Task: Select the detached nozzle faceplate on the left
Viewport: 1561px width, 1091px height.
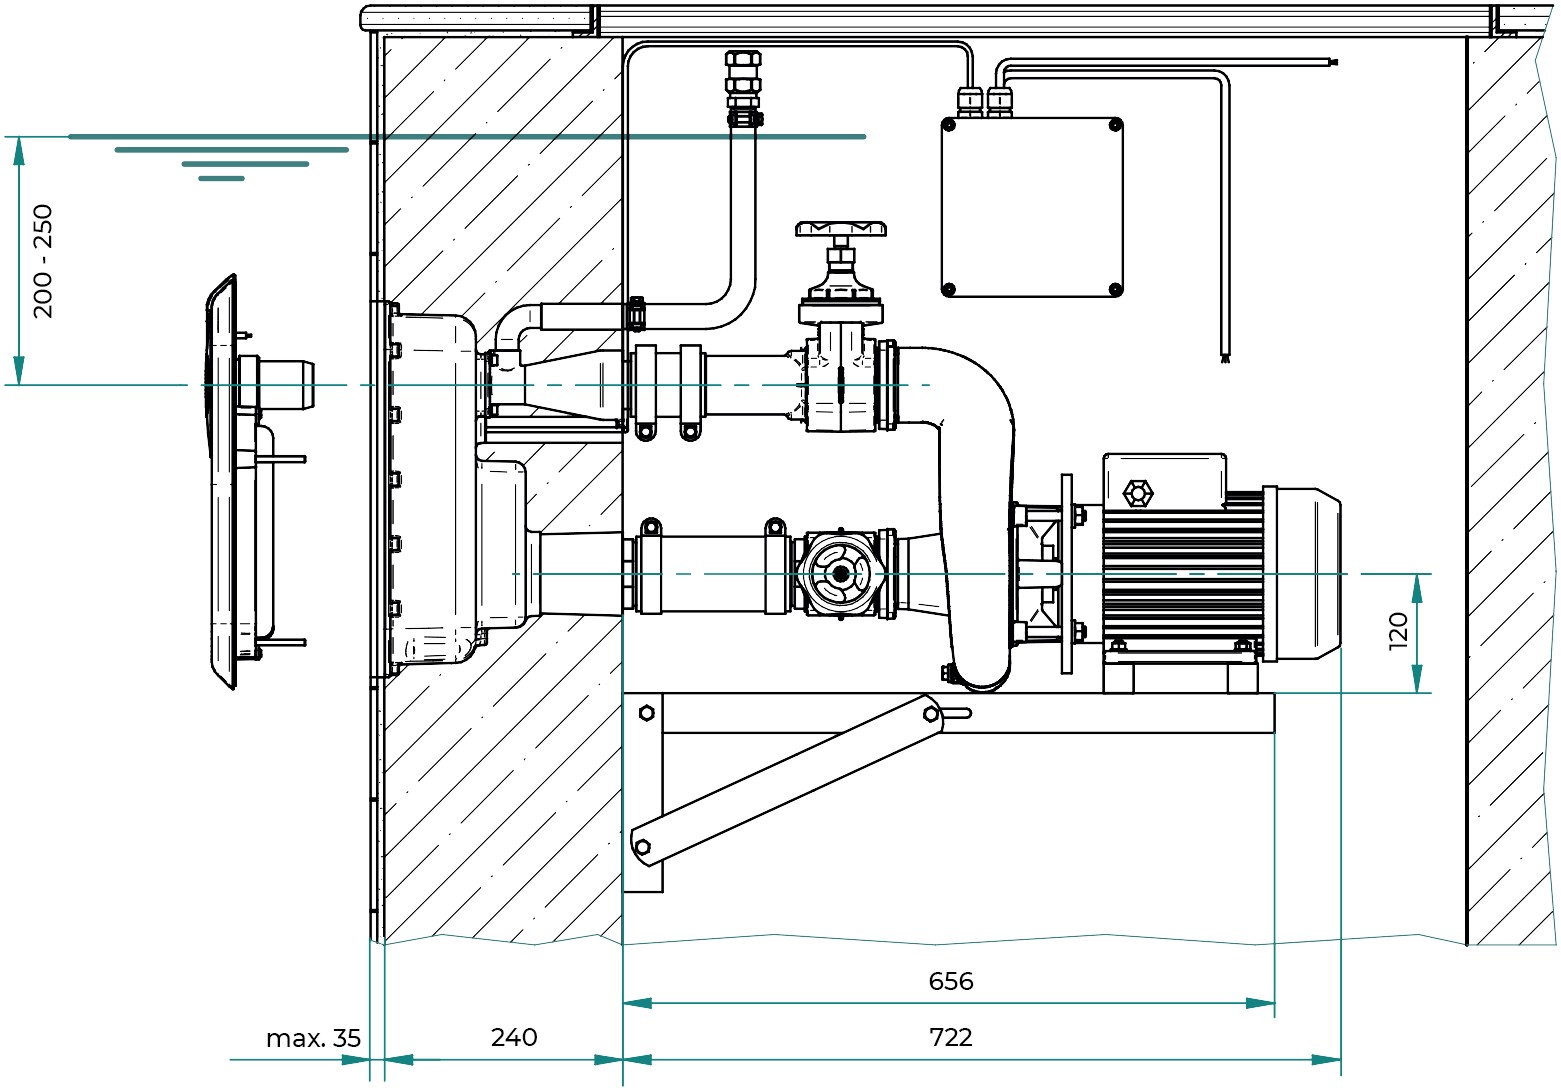Action: click(224, 480)
